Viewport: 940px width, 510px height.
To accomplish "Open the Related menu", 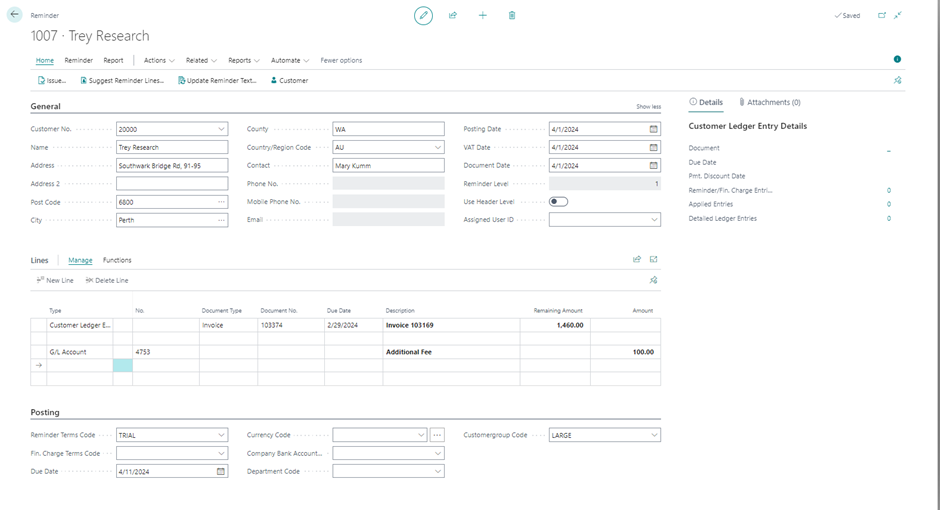I will pos(201,61).
